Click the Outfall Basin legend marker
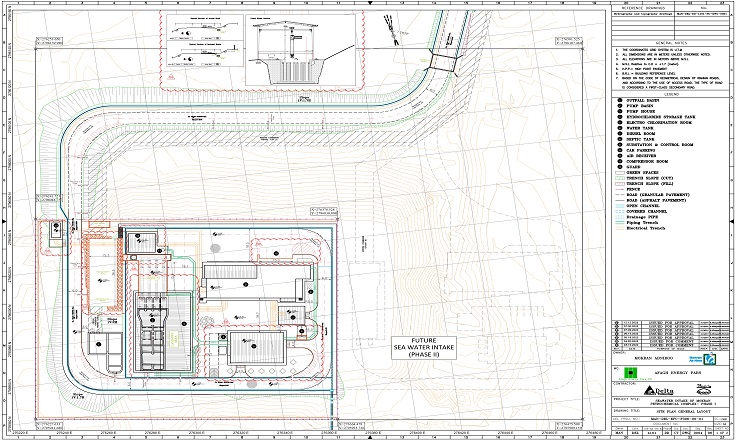The height and width of the screenshot is (440, 736). (x=619, y=99)
